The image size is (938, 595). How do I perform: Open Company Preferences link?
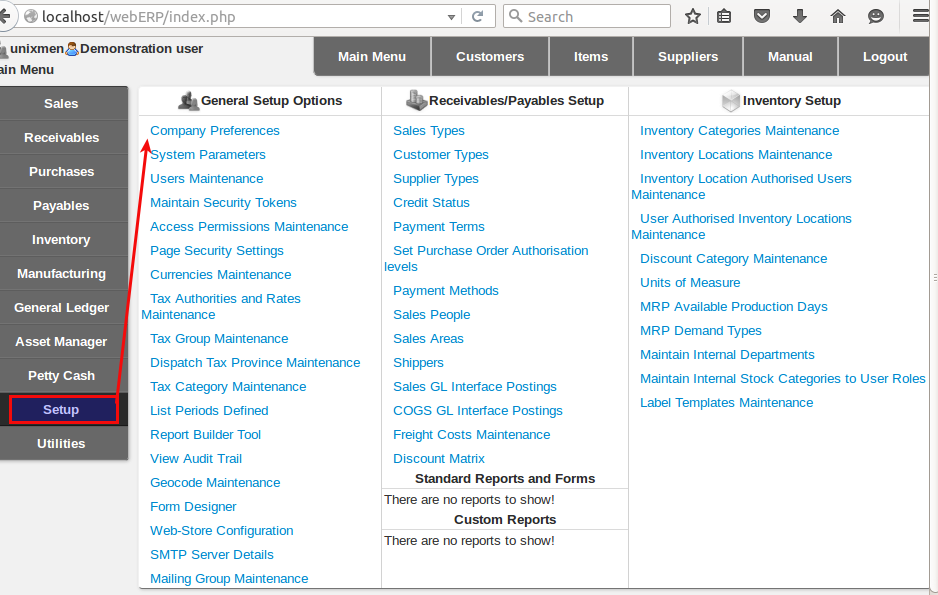pyautogui.click(x=215, y=131)
